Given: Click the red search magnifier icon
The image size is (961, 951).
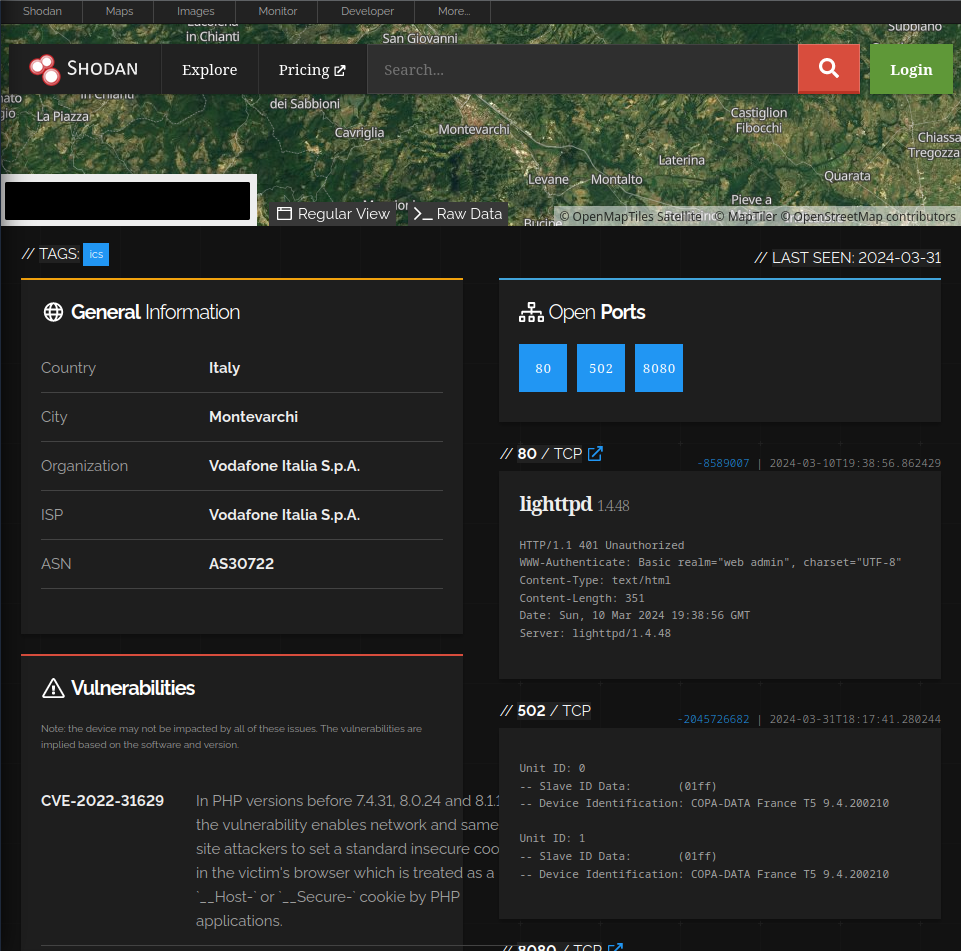Looking at the screenshot, I should [x=828, y=69].
